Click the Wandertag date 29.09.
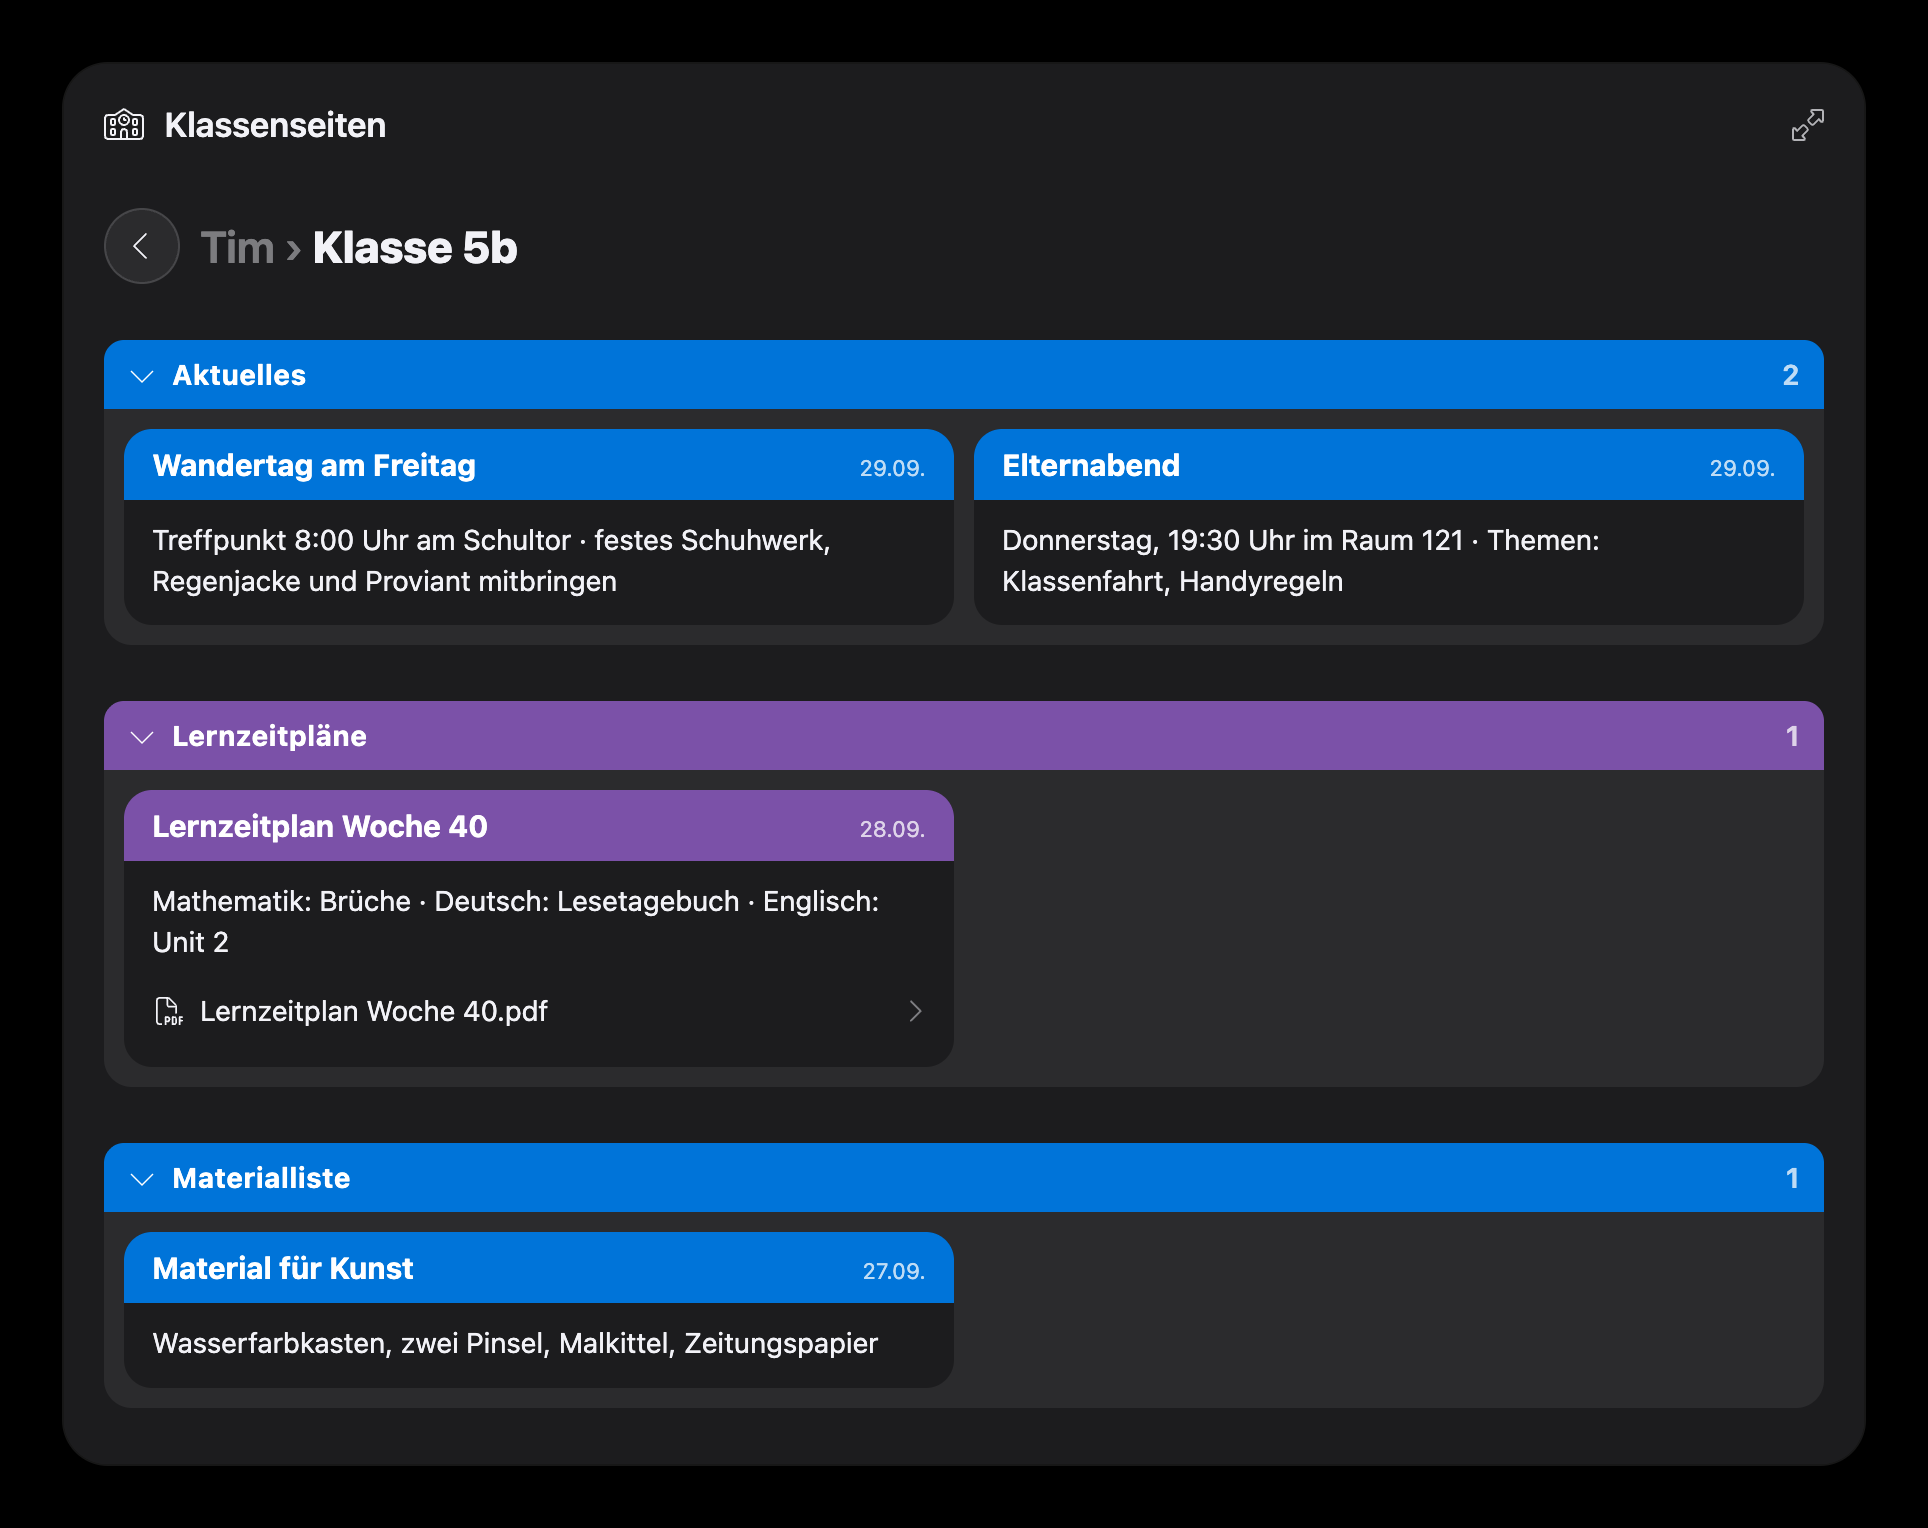The image size is (1928, 1528). pyautogui.click(x=892, y=468)
